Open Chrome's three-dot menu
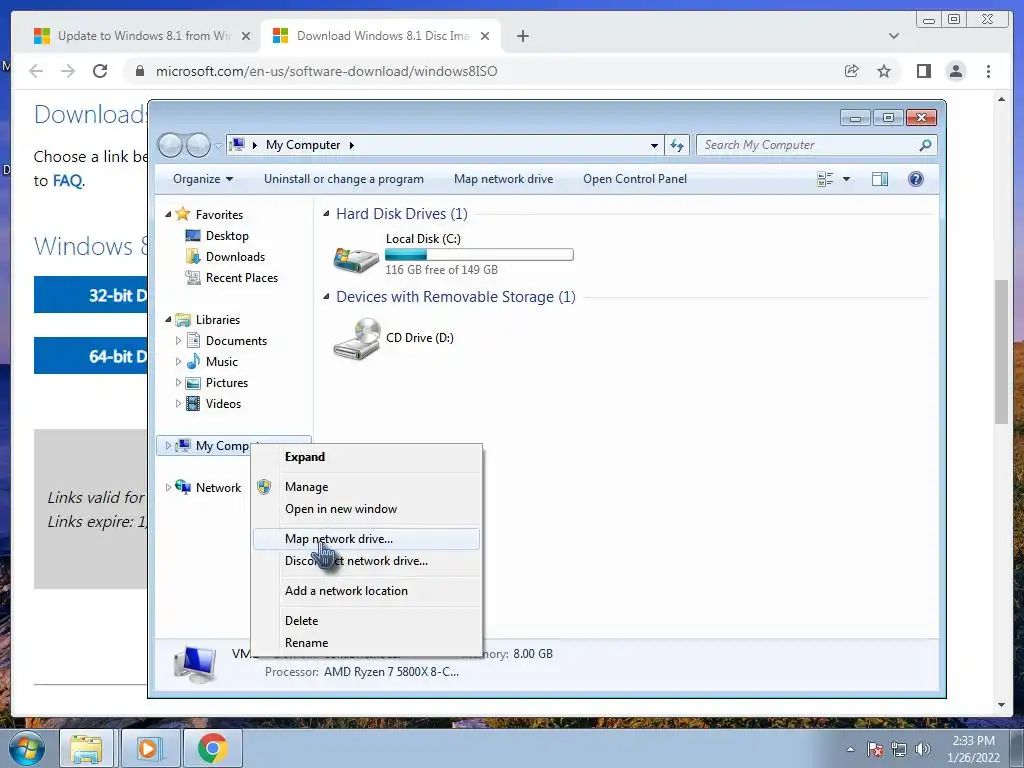The image size is (1024, 768). [x=988, y=71]
